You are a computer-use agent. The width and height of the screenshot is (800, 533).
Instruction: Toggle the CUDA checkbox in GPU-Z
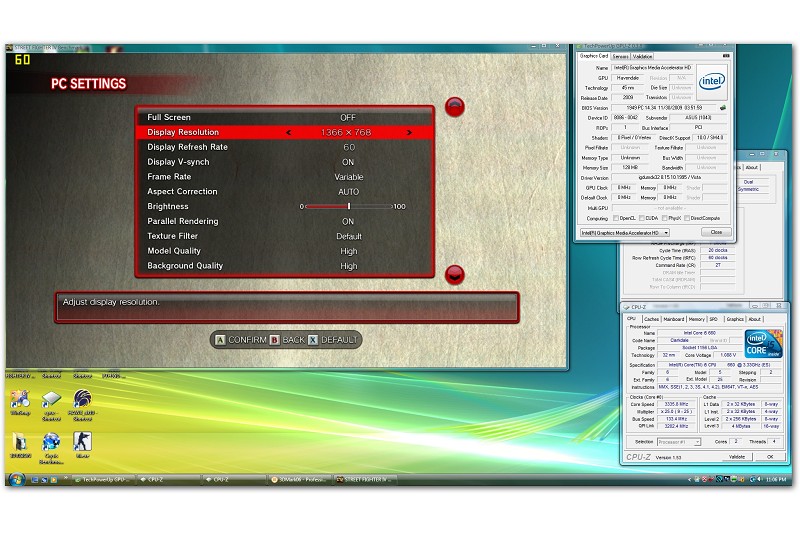(642, 218)
